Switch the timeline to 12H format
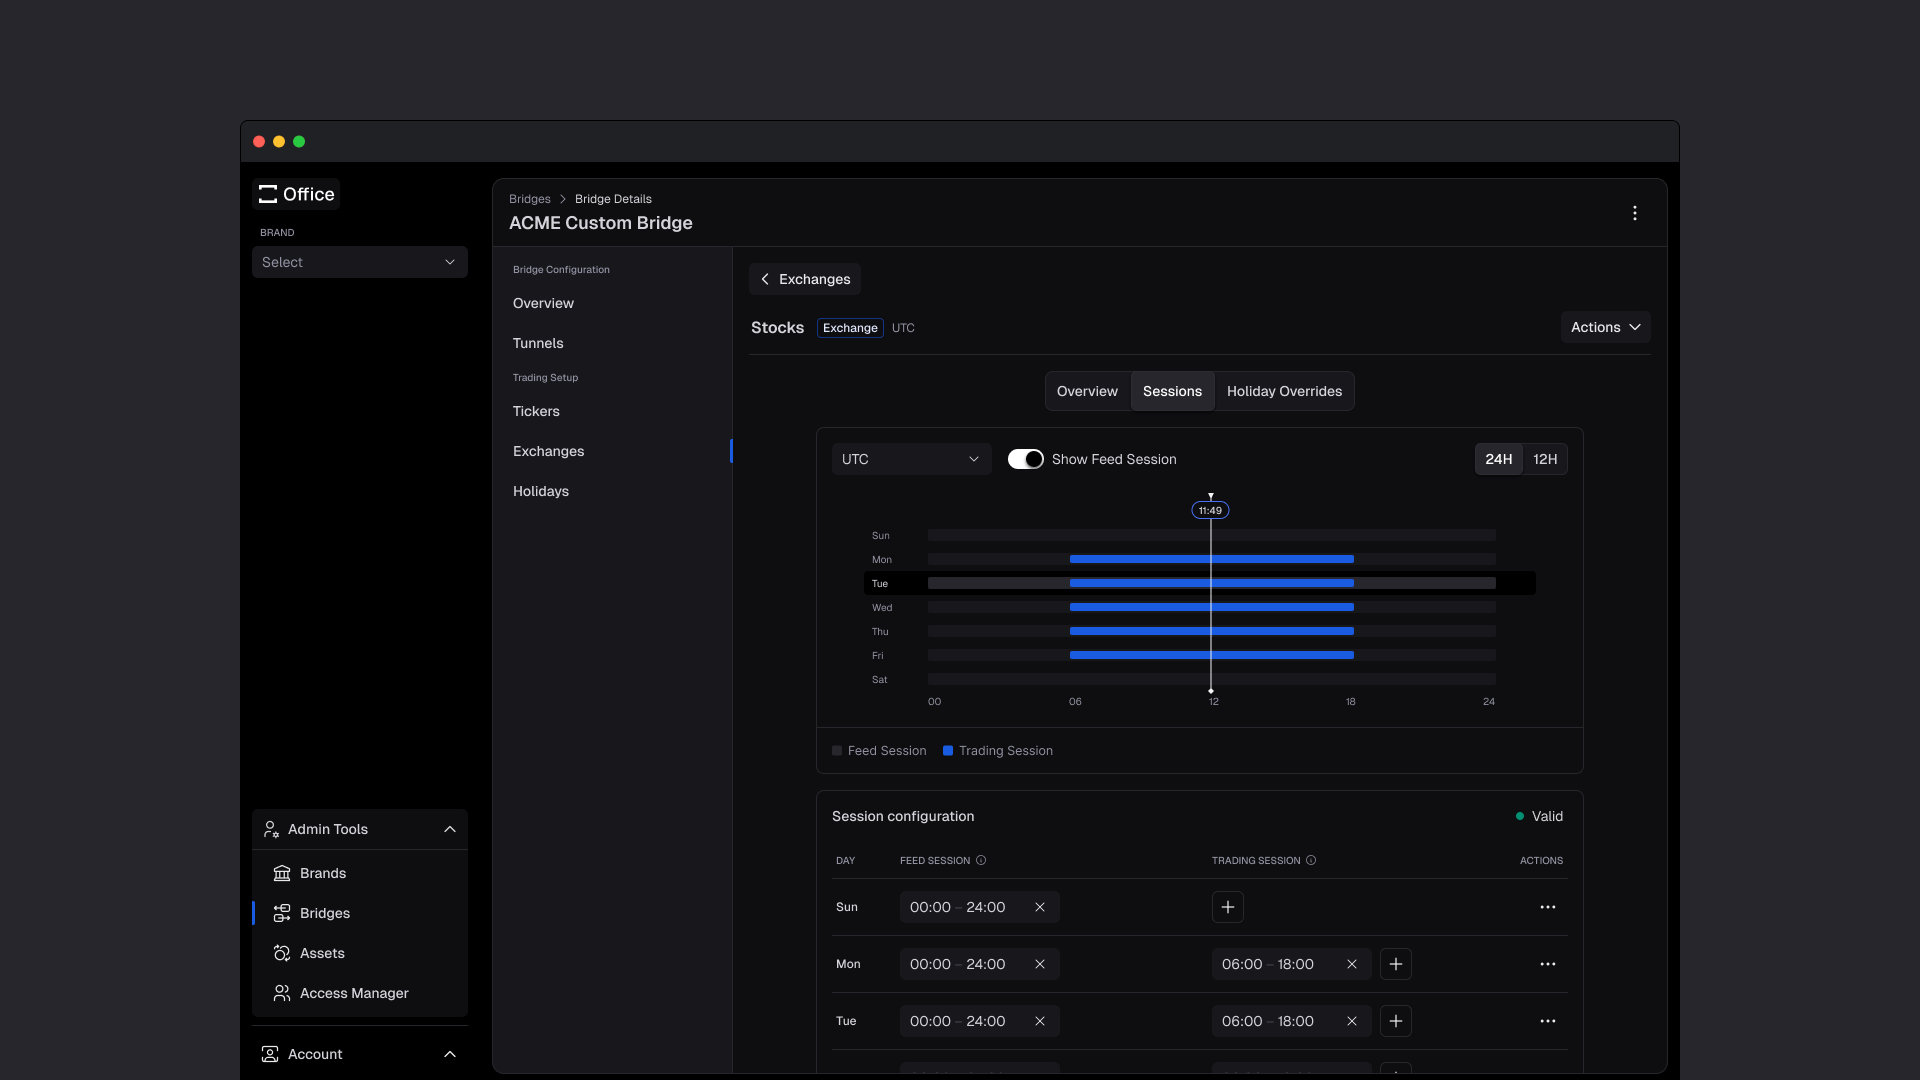The width and height of the screenshot is (1920, 1080). (1545, 459)
